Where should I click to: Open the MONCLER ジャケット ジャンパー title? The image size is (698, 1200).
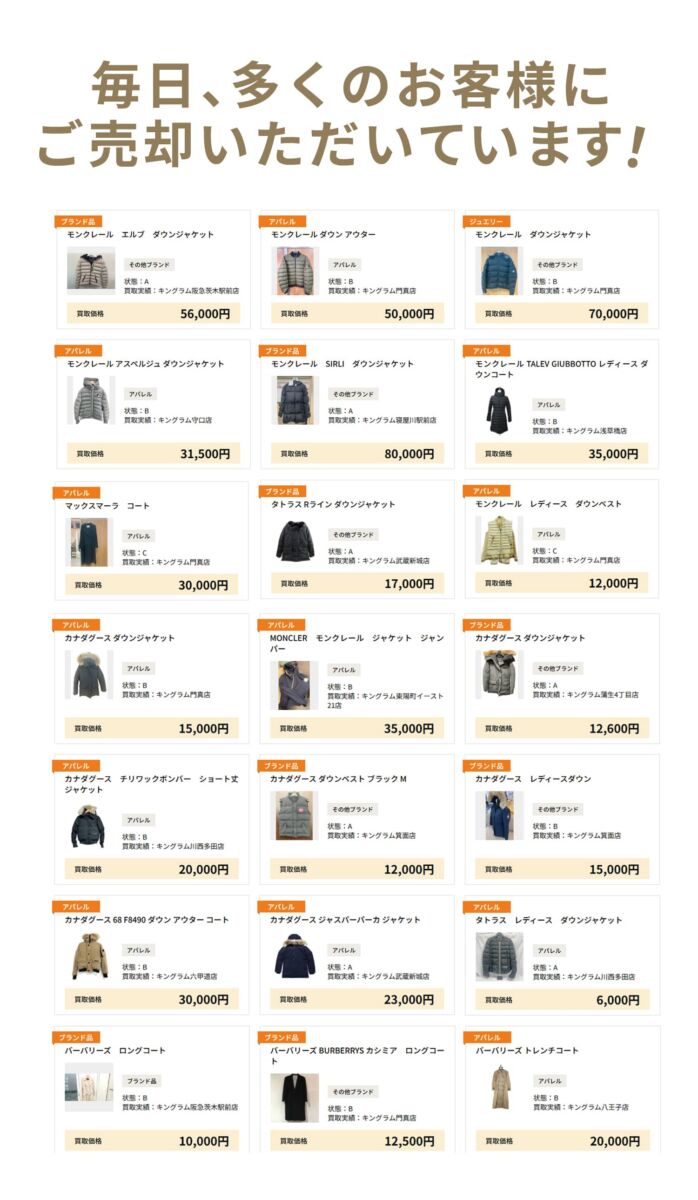click(356, 643)
